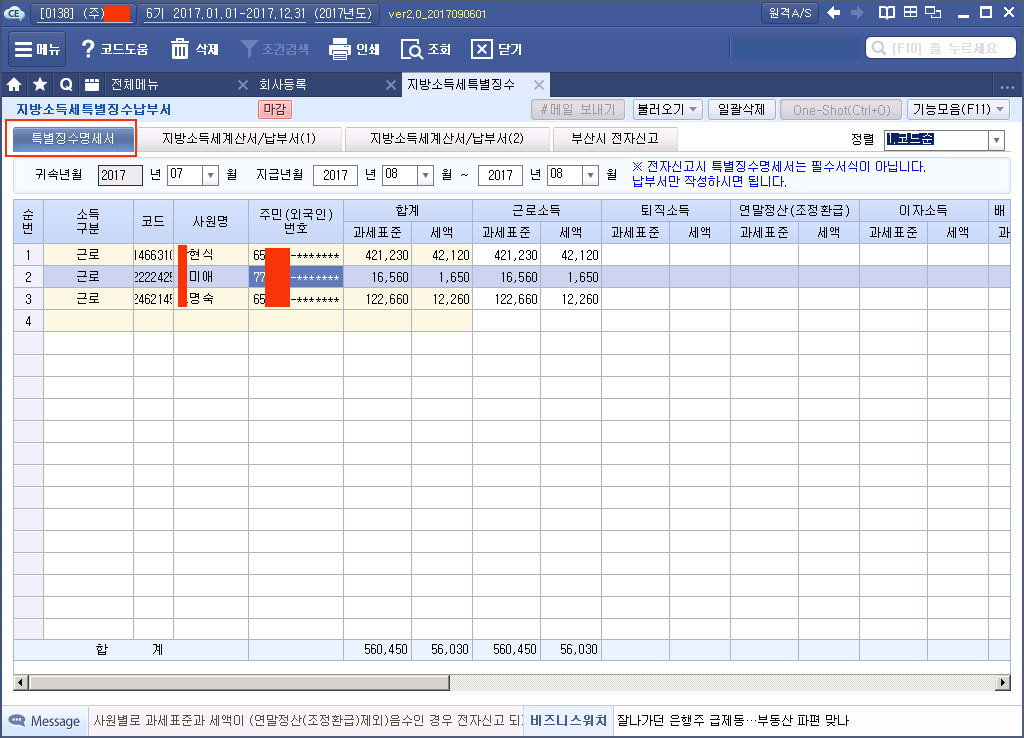Open the favorites star icon

tap(40, 85)
